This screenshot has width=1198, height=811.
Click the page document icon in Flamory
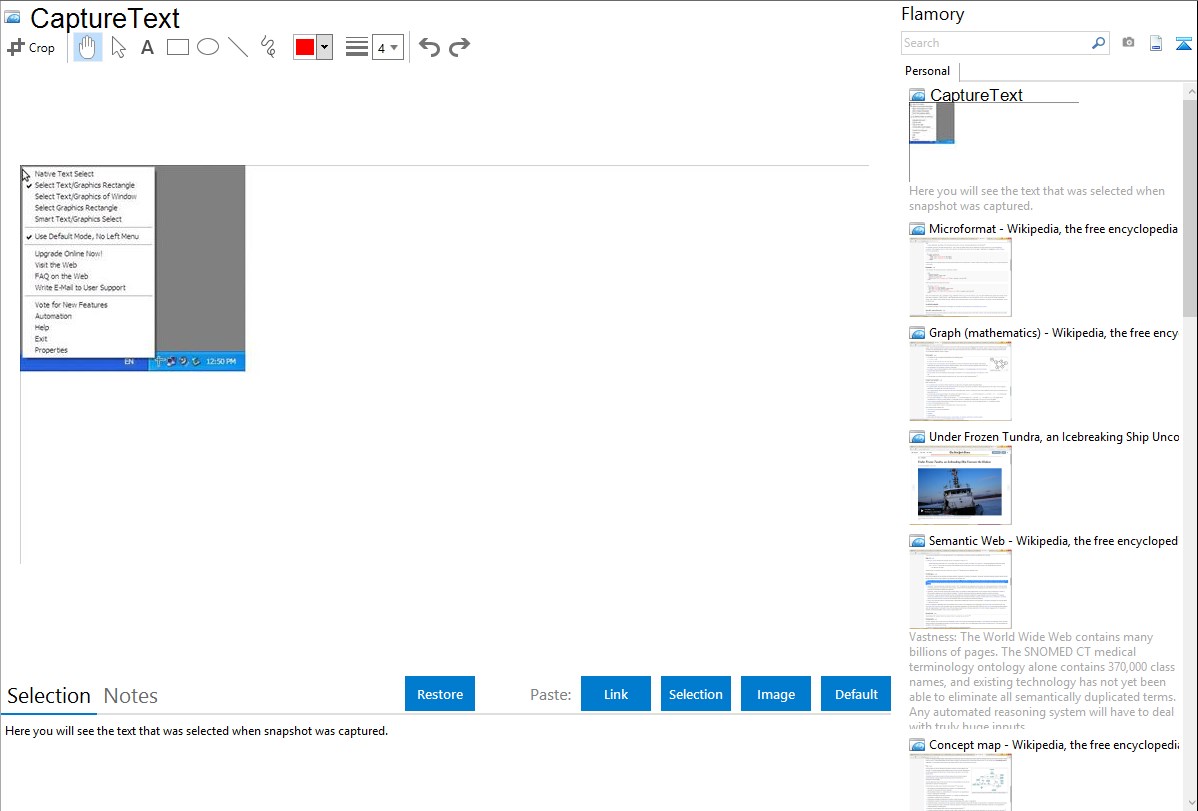1156,43
